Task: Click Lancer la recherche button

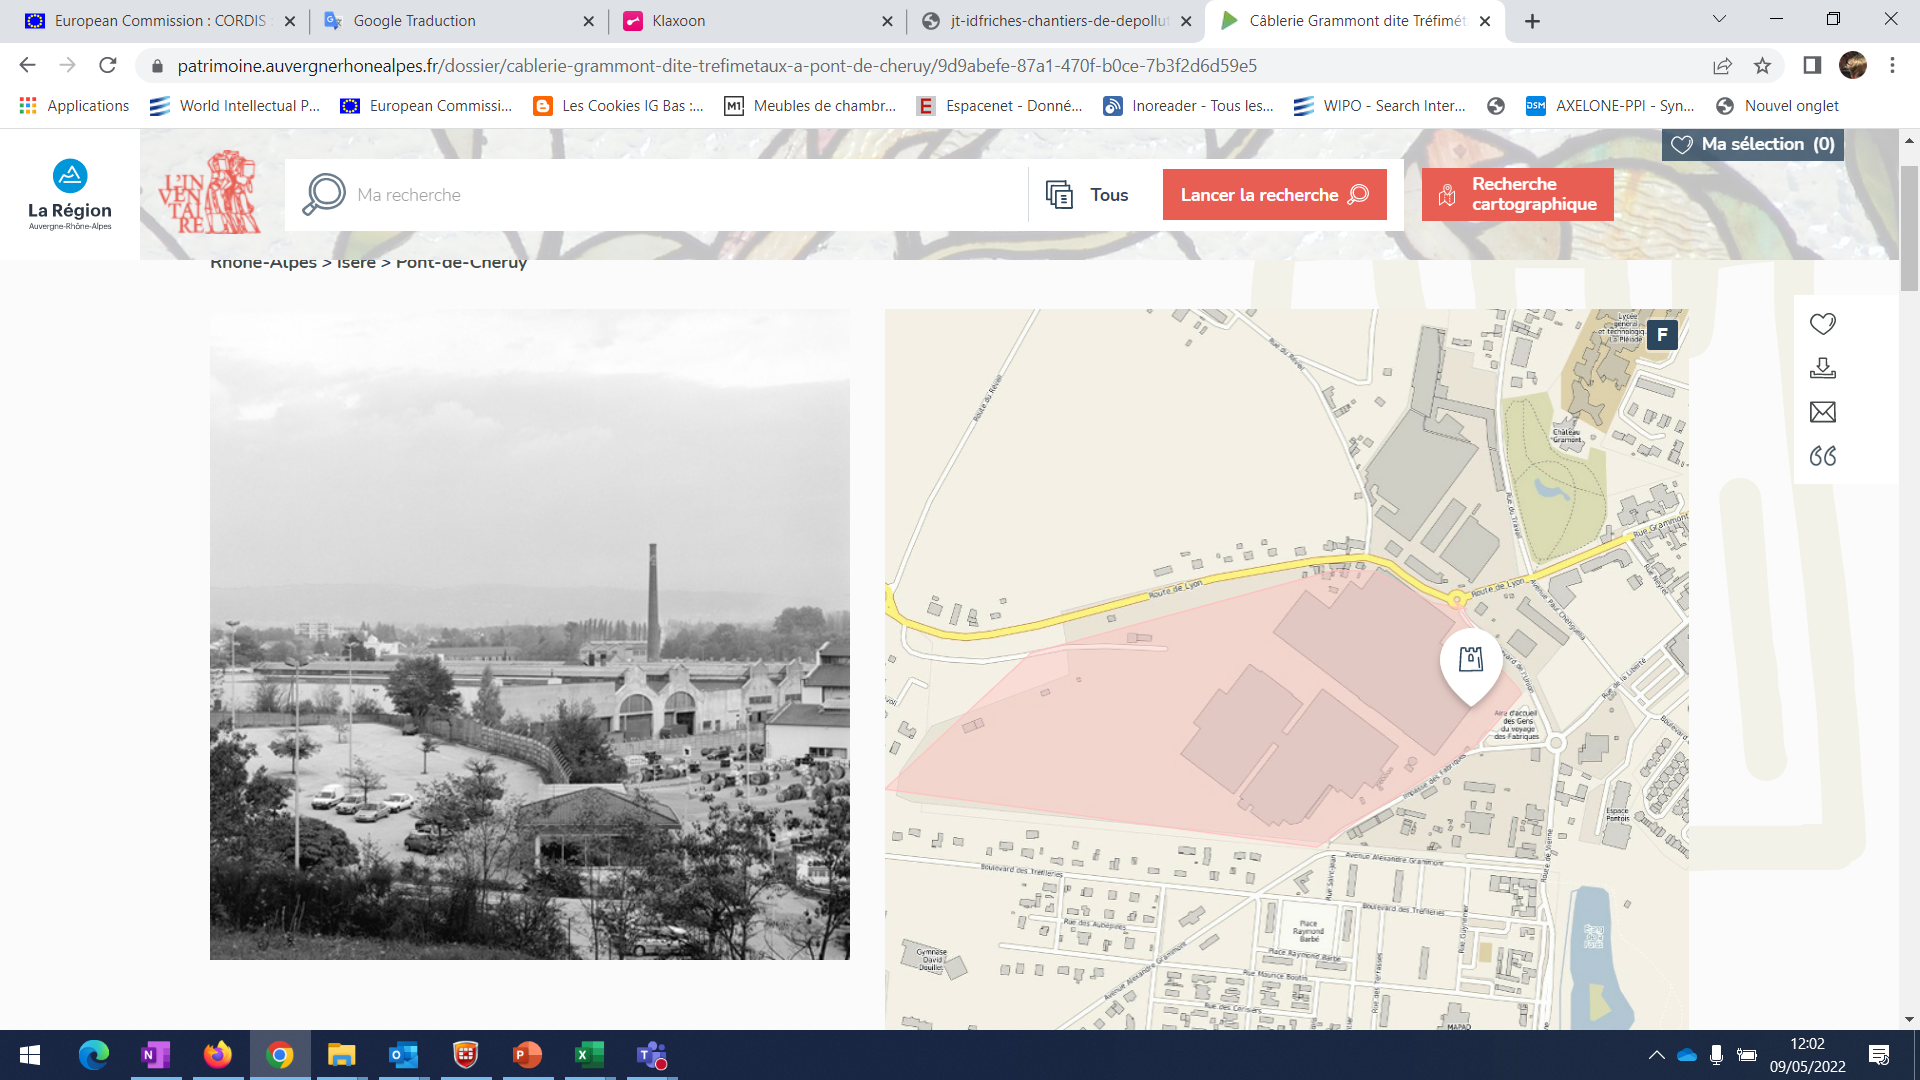Action: [1274, 195]
